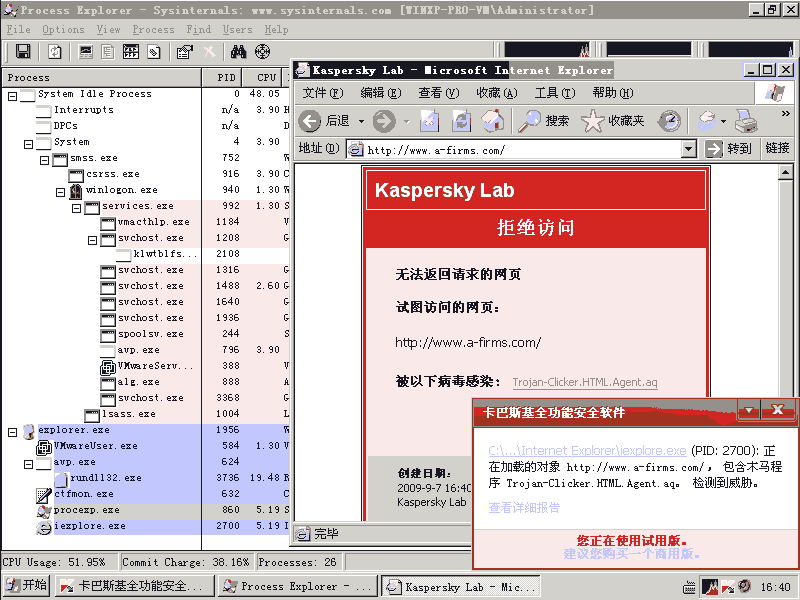The image size is (800, 600).
Task: Collapse the svchost.exe PID 1208 node
Action: pyautogui.click(x=92, y=240)
